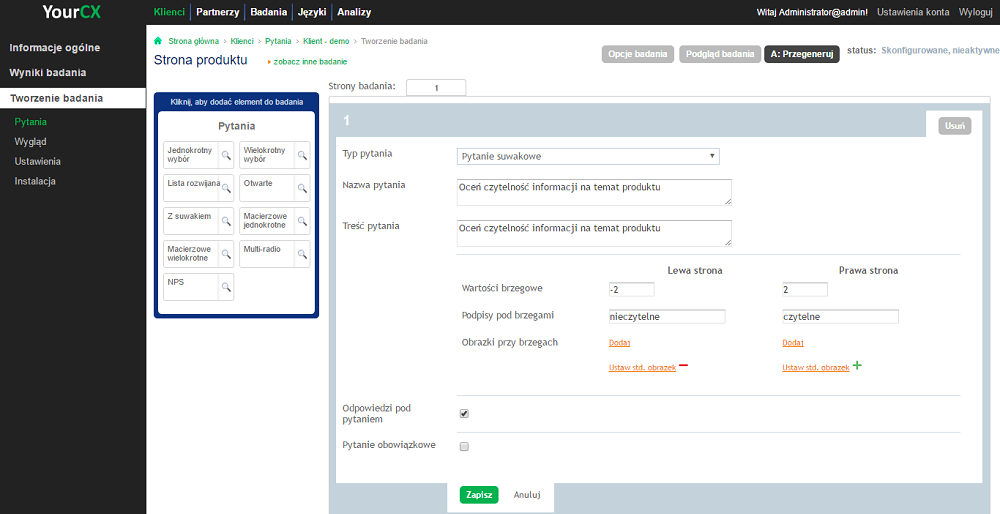The height and width of the screenshot is (514, 1000).
Task: Open the Typ pytania dropdown
Action: 588,156
